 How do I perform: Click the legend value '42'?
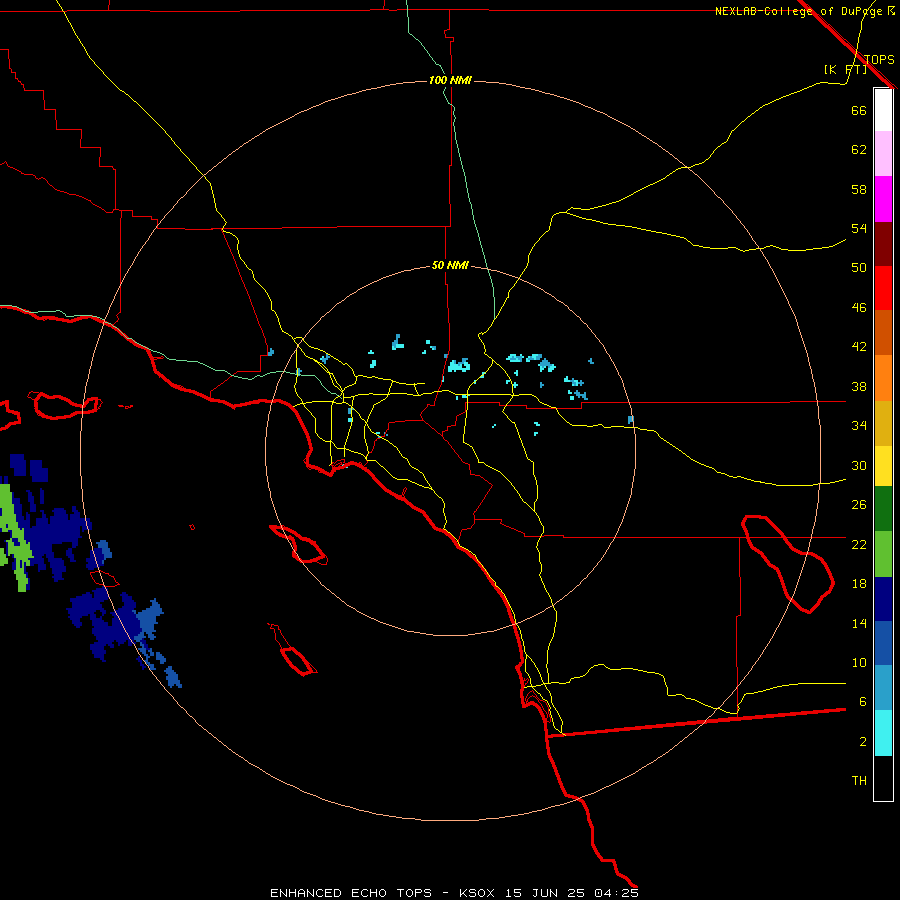click(859, 347)
